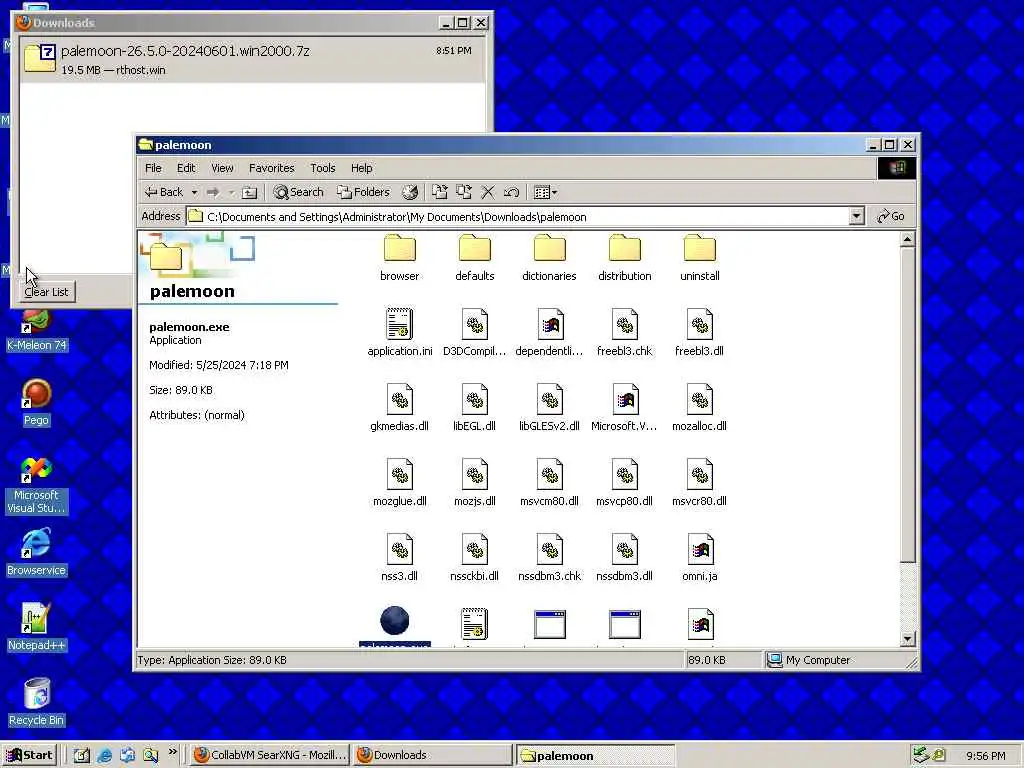1024x768 pixels.
Task: Click the scroll down arrow in file list
Action: tap(907, 639)
